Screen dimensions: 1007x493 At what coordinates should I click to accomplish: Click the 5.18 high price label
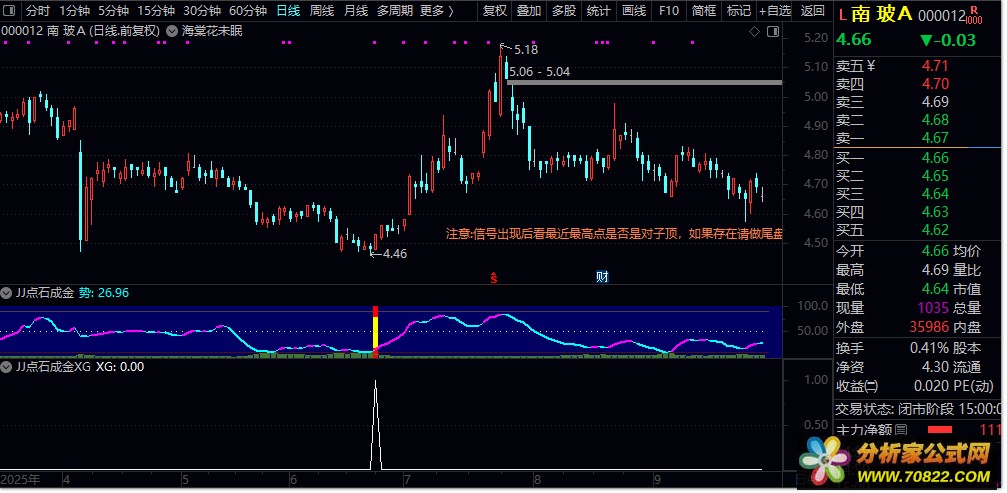[525, 49]
